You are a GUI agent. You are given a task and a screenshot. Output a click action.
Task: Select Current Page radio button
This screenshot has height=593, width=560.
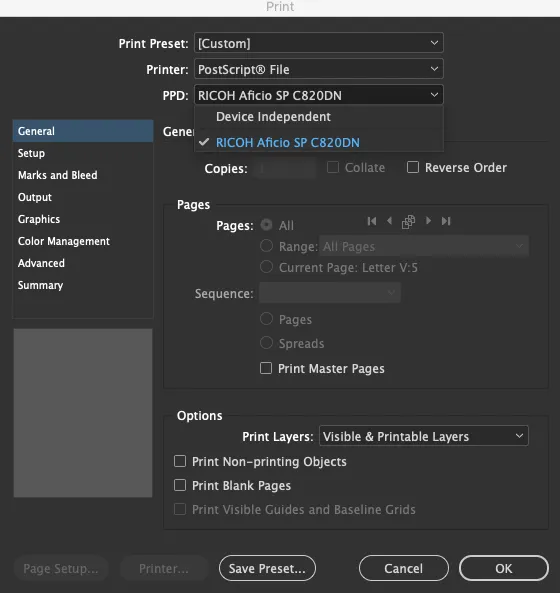point(267,267)
